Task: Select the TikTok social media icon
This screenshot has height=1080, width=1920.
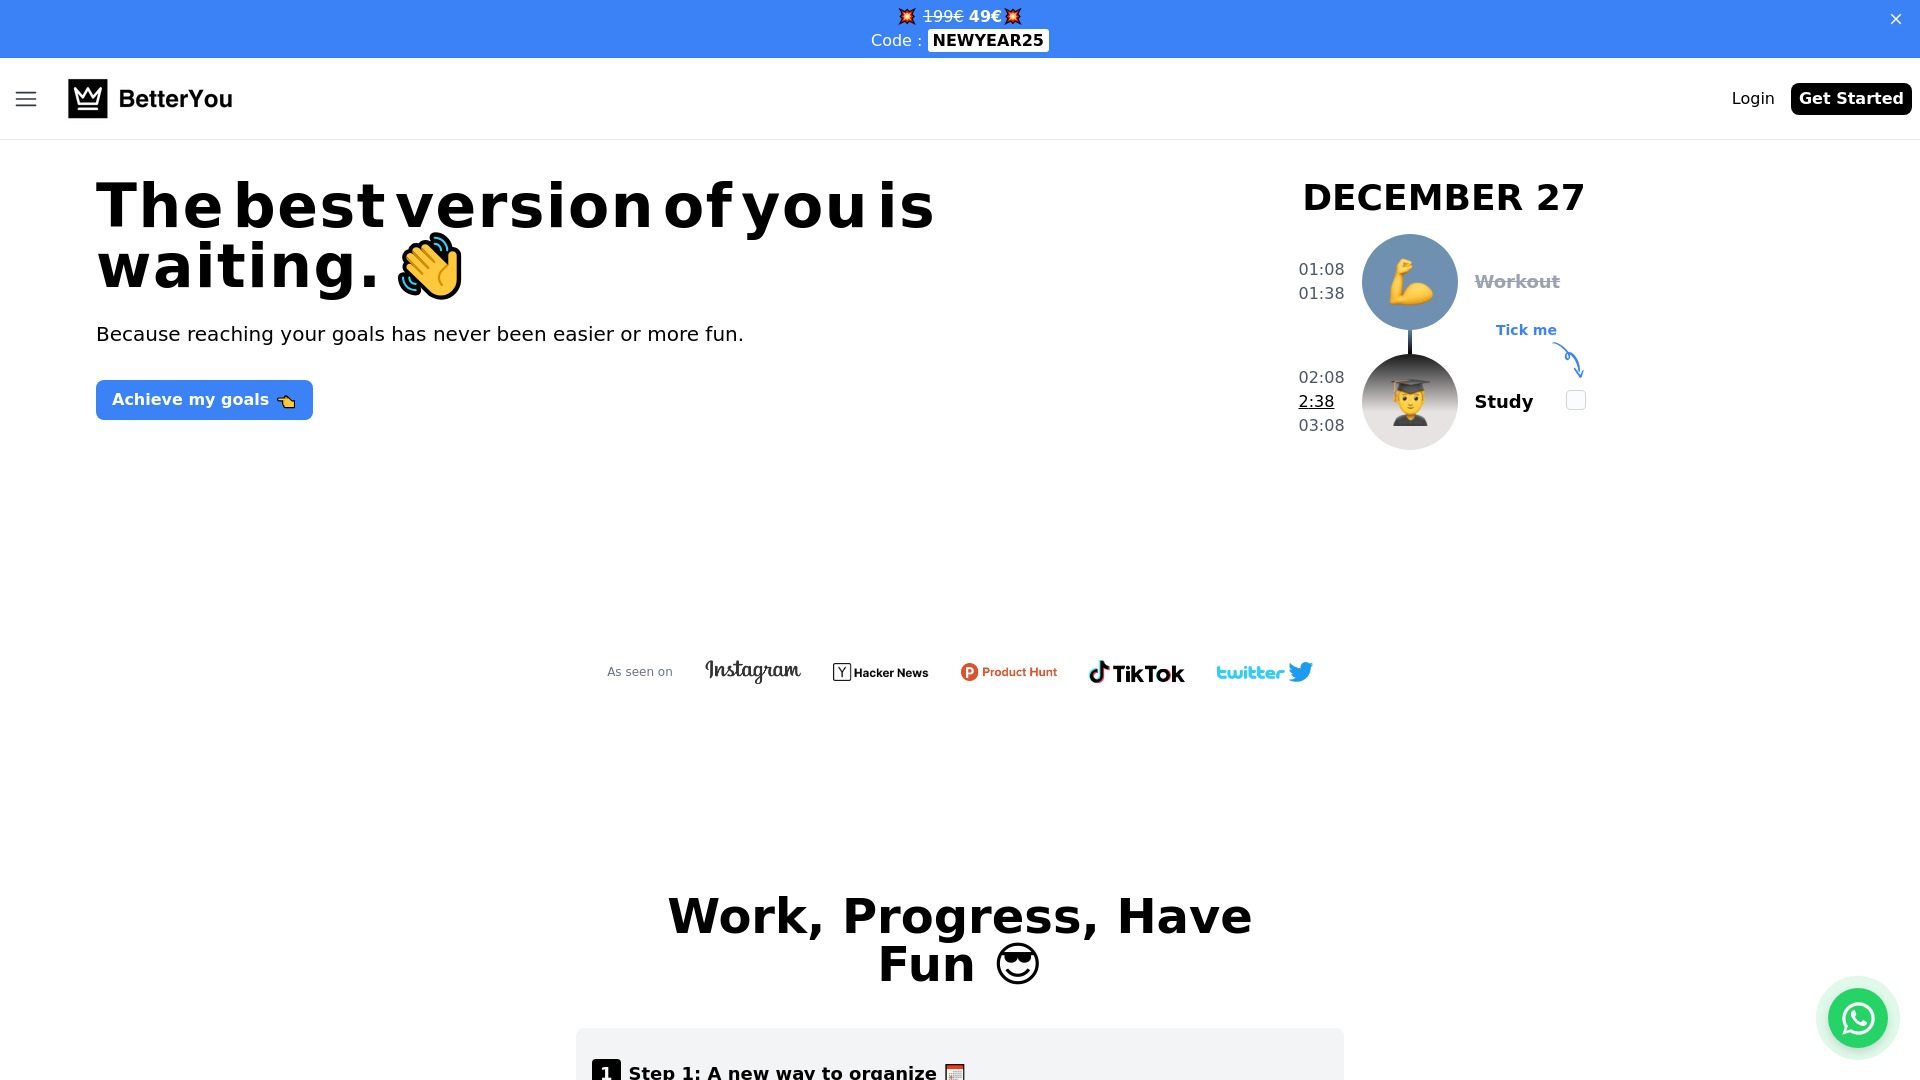Action: [1135, 671]
